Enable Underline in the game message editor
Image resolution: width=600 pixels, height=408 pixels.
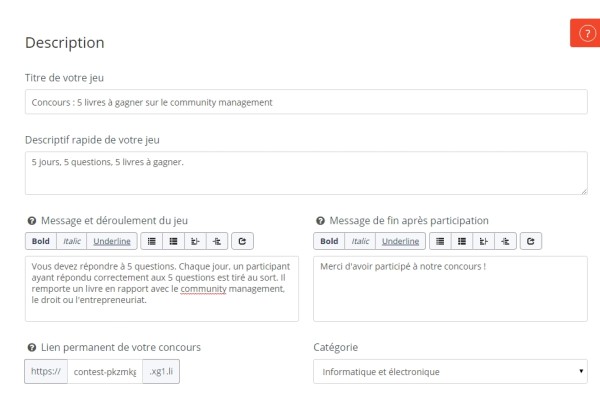(112, 241)
